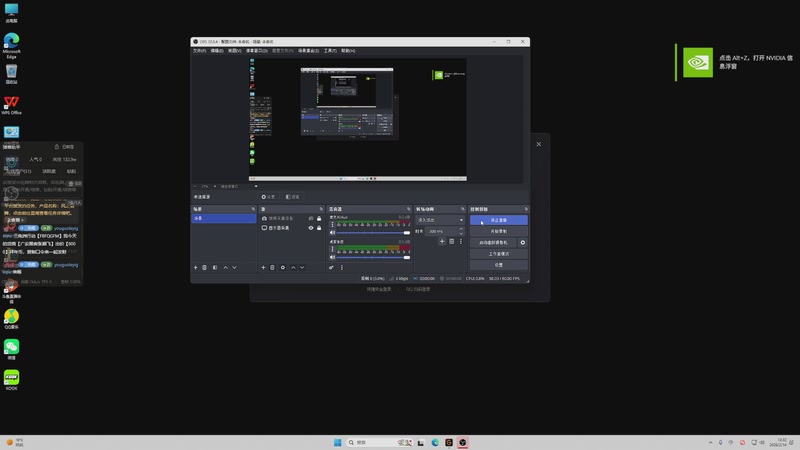The width and height of the screenshot is (800, 450).
Task: Mute the desktop audio channel
Action: point(333,257)
